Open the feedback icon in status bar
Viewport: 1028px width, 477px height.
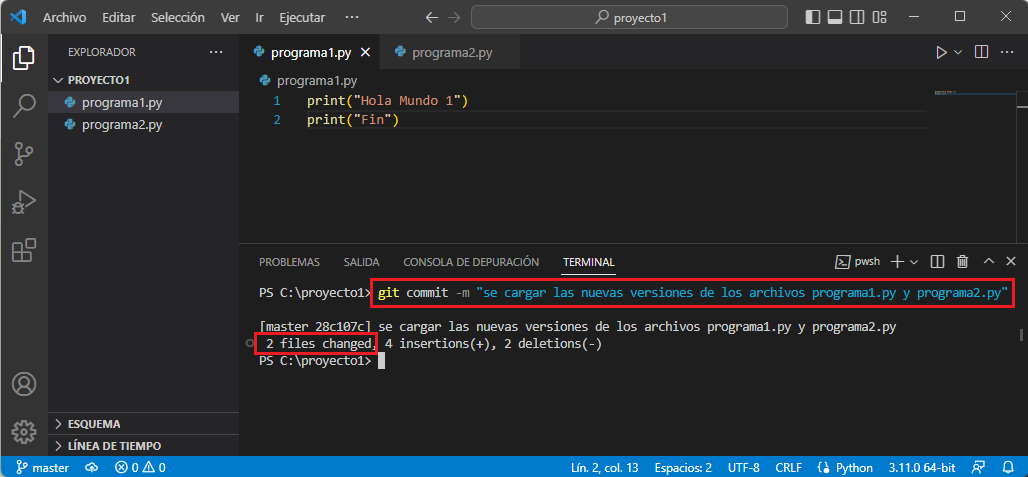click(978, 468)
